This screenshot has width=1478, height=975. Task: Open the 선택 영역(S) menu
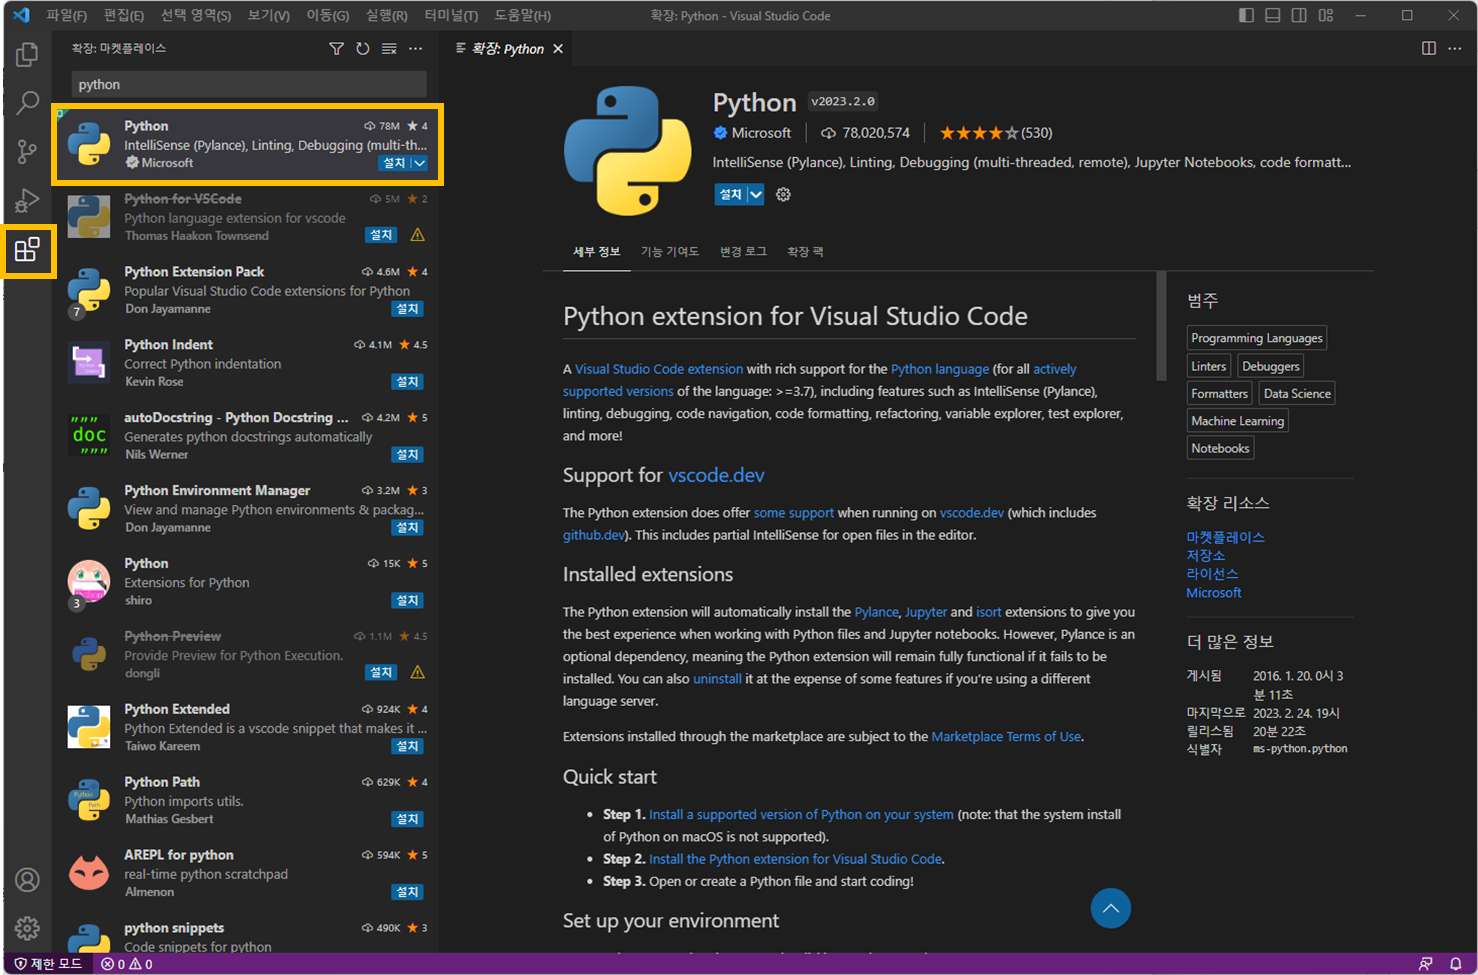point(196,15)
